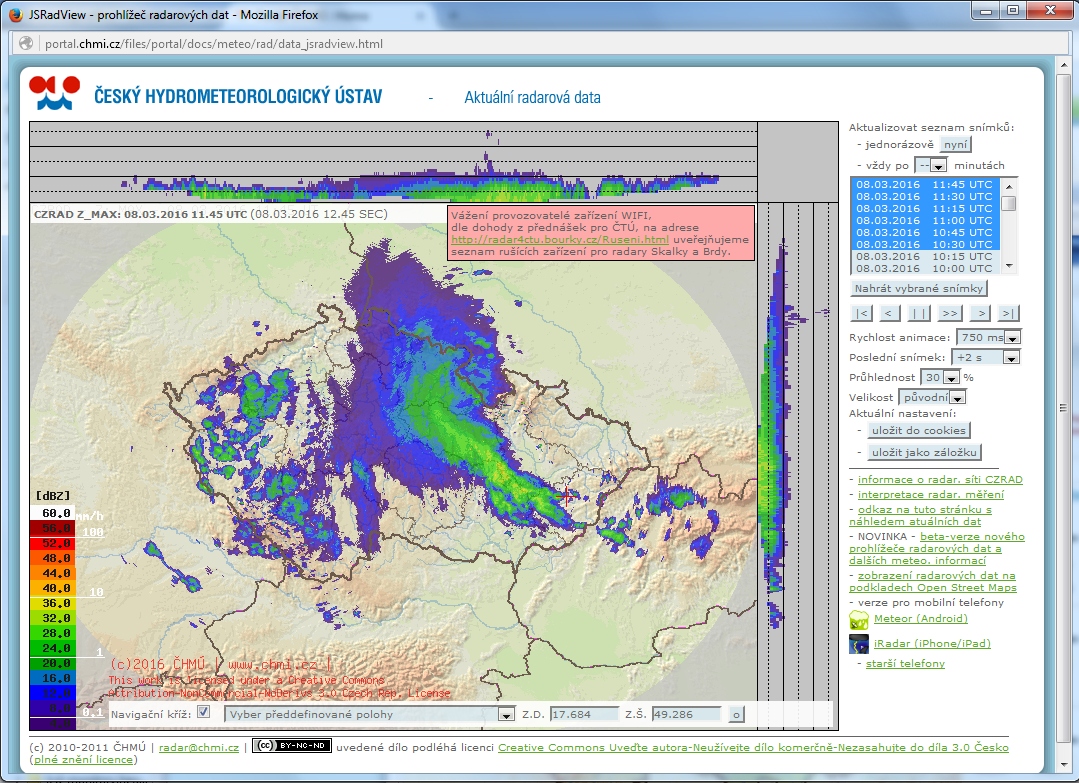Step forward one radar frame
1079x783 pixels.
979,313
